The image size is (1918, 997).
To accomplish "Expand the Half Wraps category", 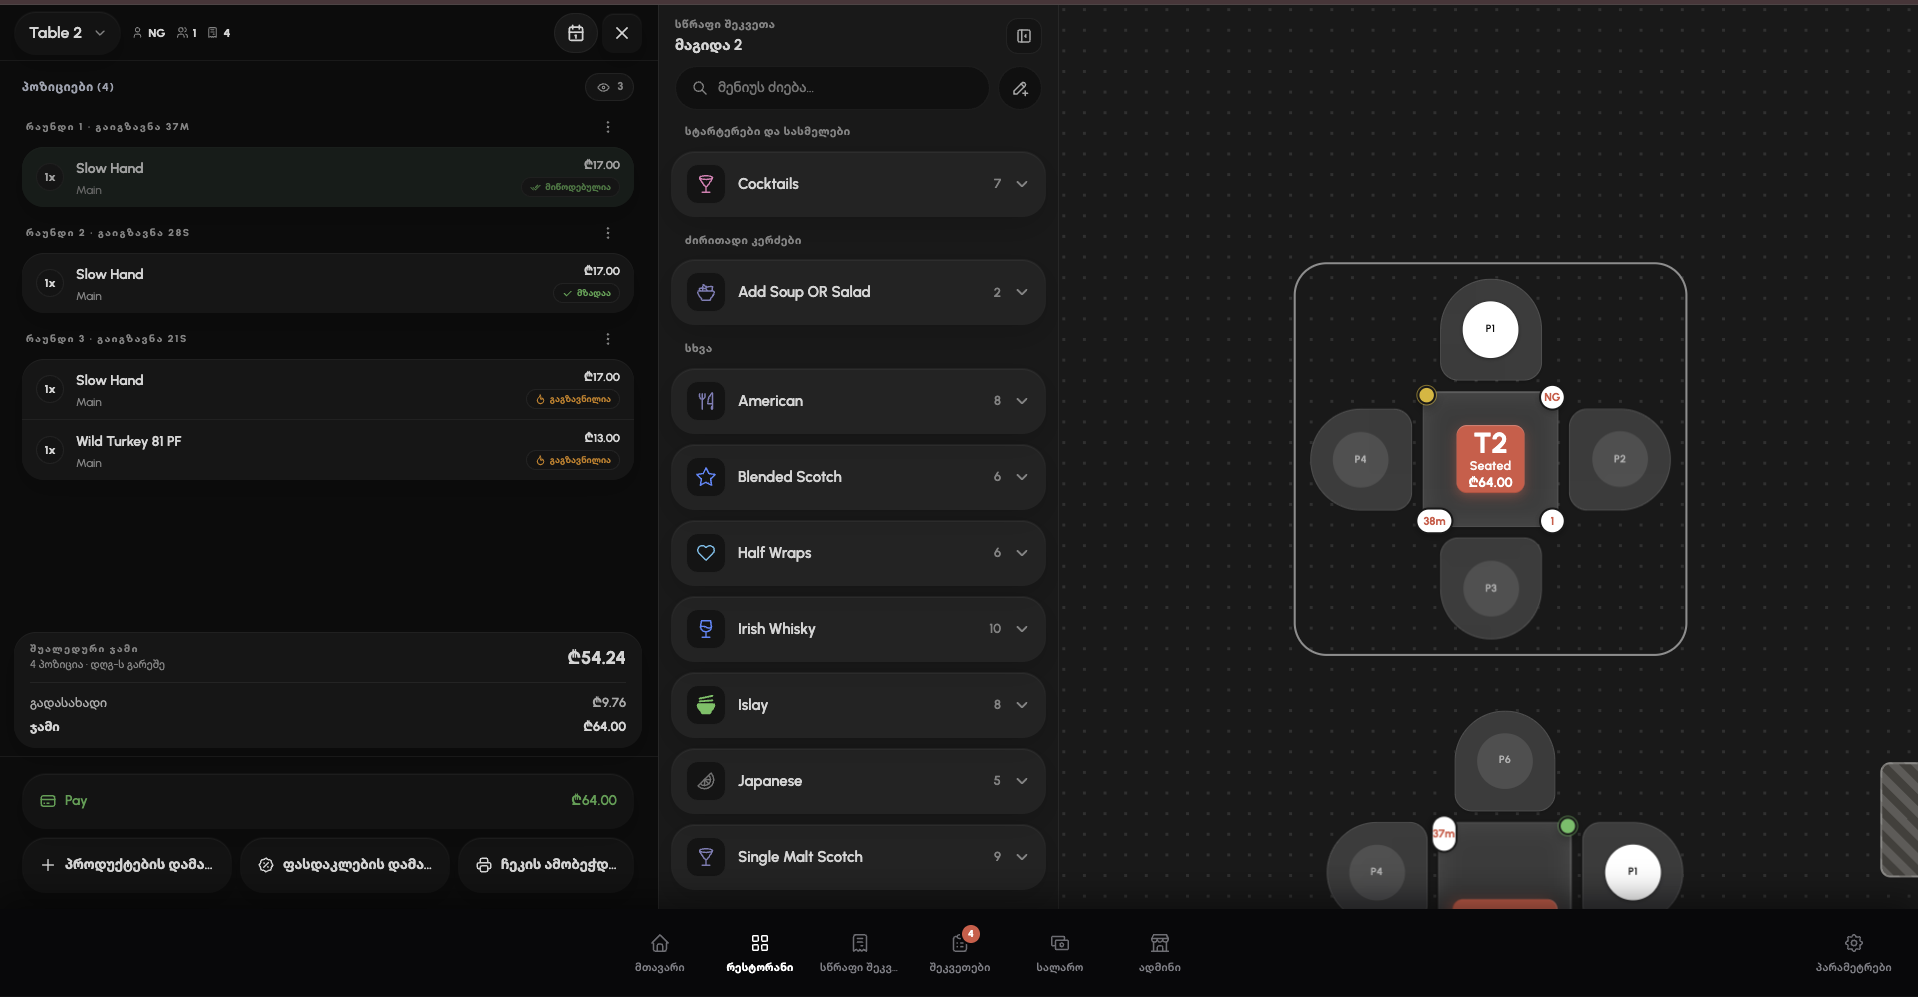I will pyautogui.click(x=858, y=553).
